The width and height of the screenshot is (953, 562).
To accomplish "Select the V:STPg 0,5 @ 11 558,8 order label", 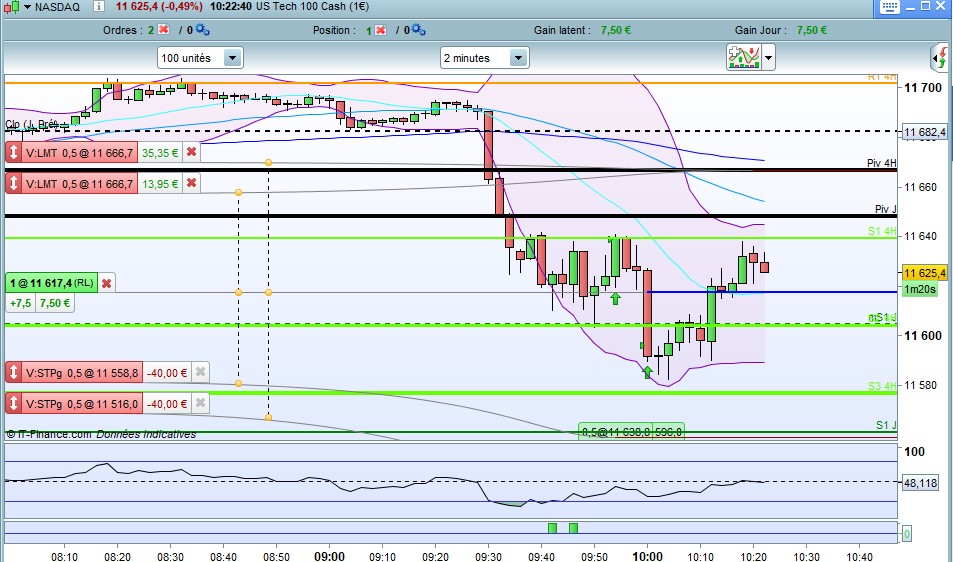I will tap(82, 373).
